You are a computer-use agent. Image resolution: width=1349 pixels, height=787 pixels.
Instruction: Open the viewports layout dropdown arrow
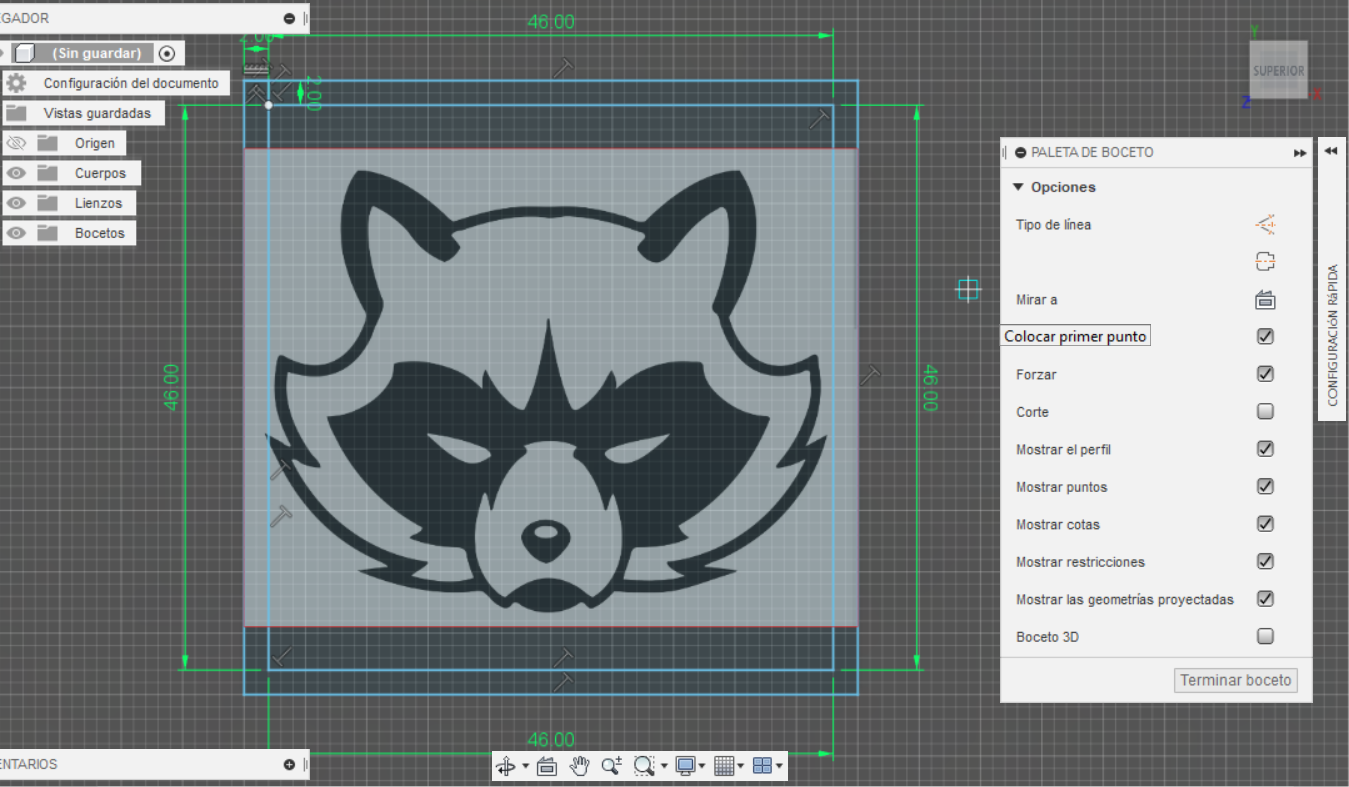[x=778, y=767]
